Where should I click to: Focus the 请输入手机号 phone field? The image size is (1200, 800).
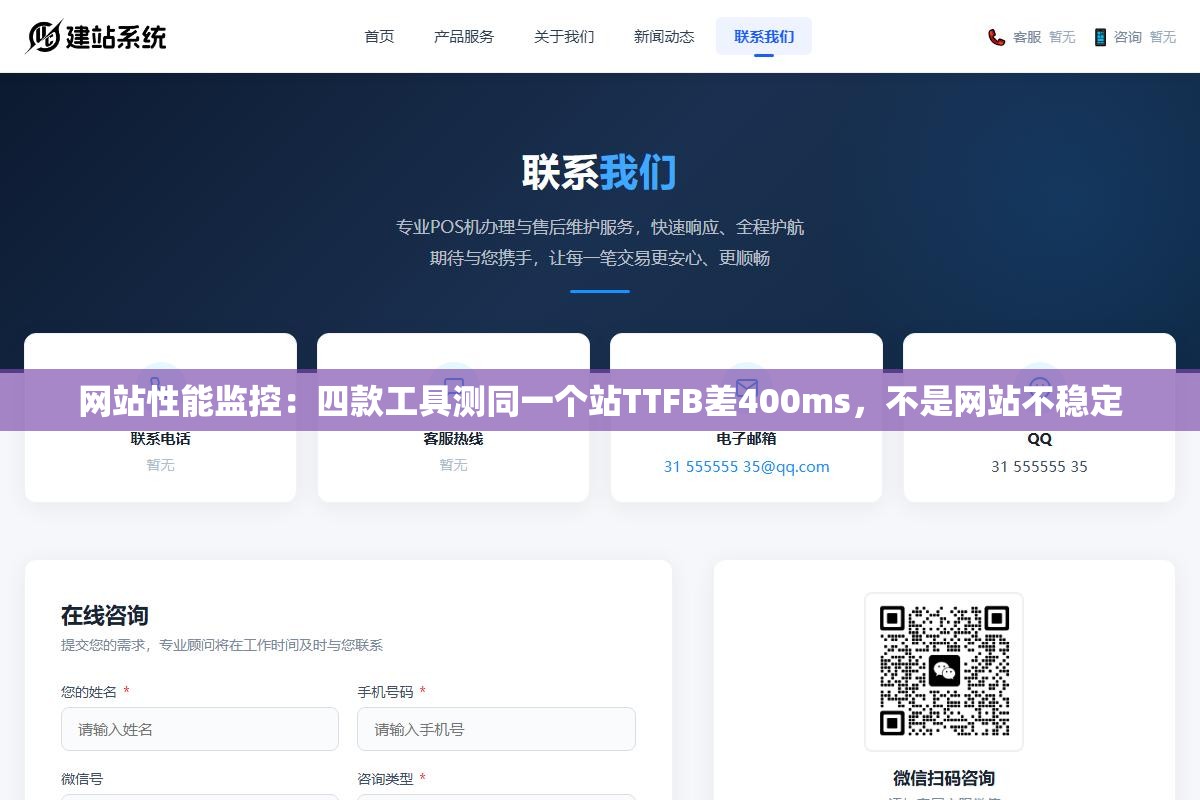[496, 729]
